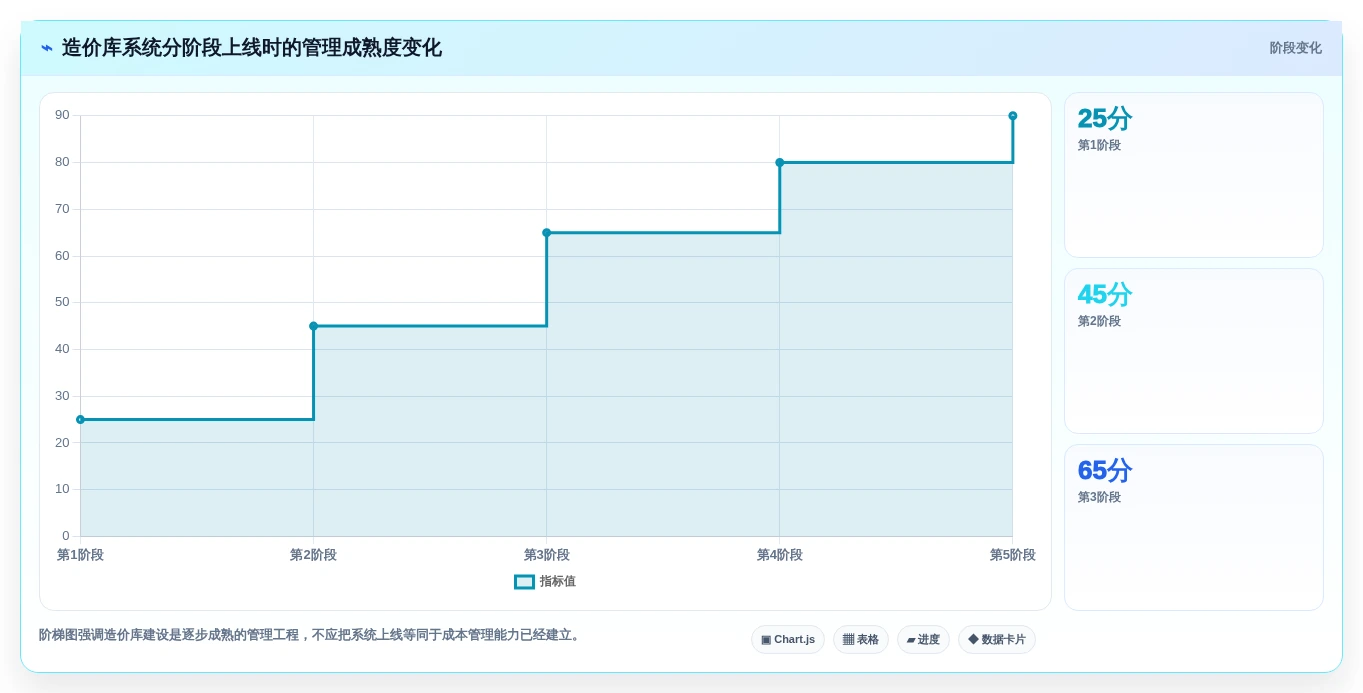This screenshot has width=1363, height=693.
Task: Click the 第1阶段 caption under 25分
Action: (x=1099, y=145)
